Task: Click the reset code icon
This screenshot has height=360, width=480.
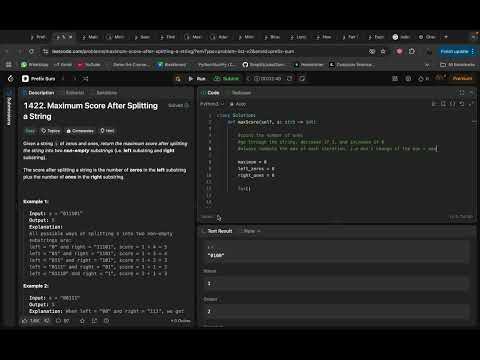Action: (x=462, y=104)
